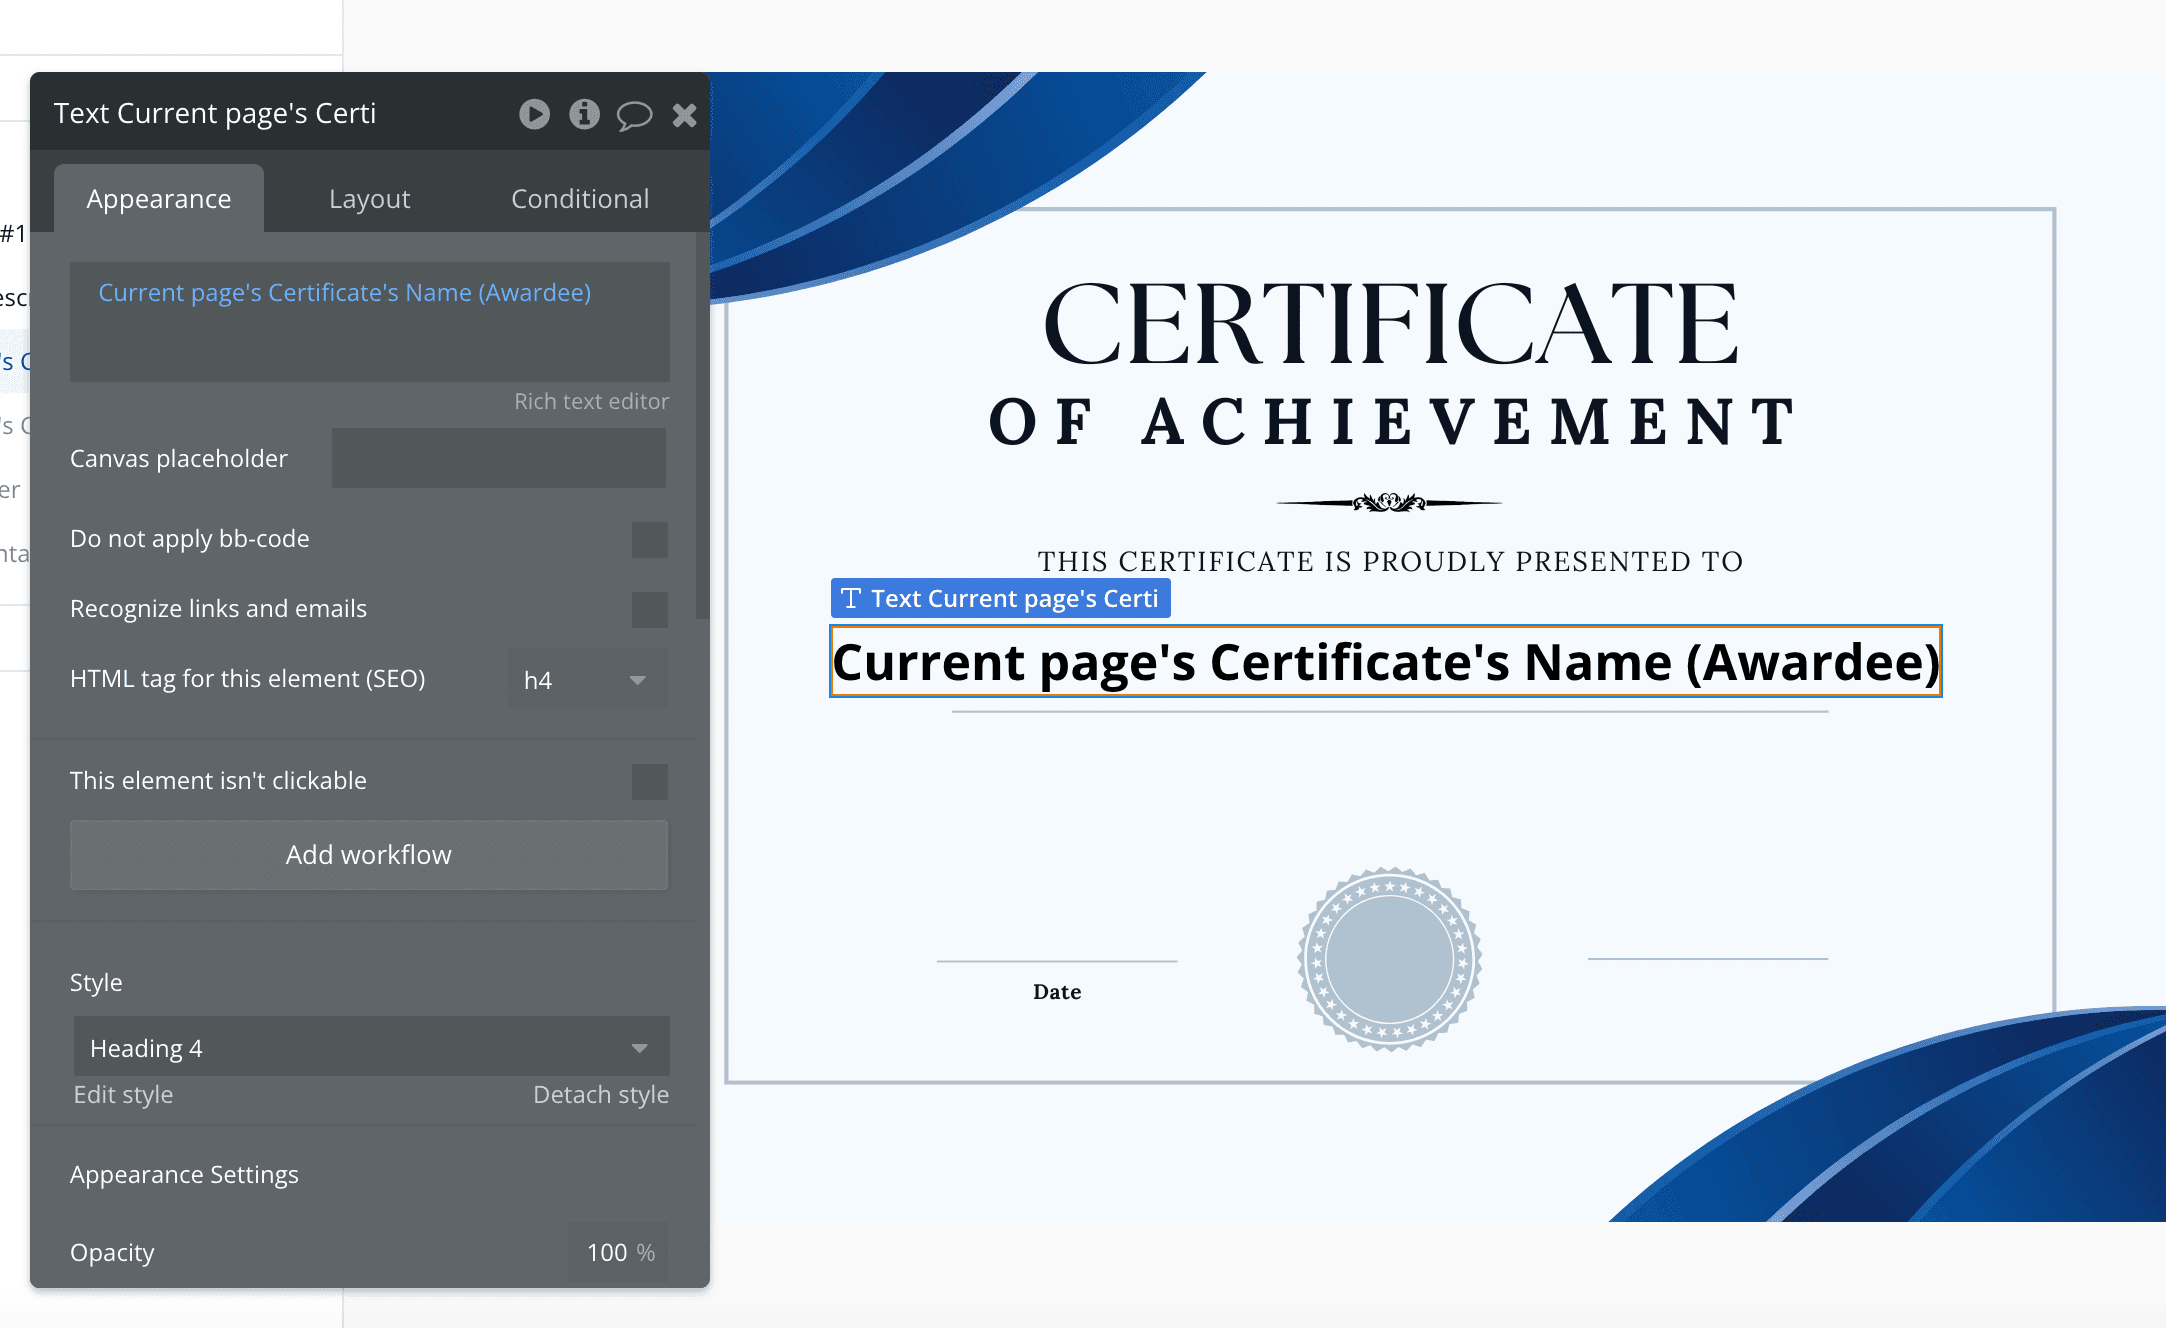Image resolution: width=2166 pixels, height=1328 pixels.
Task: Open the Conditional tab
Action: click(x=579, y=199)
